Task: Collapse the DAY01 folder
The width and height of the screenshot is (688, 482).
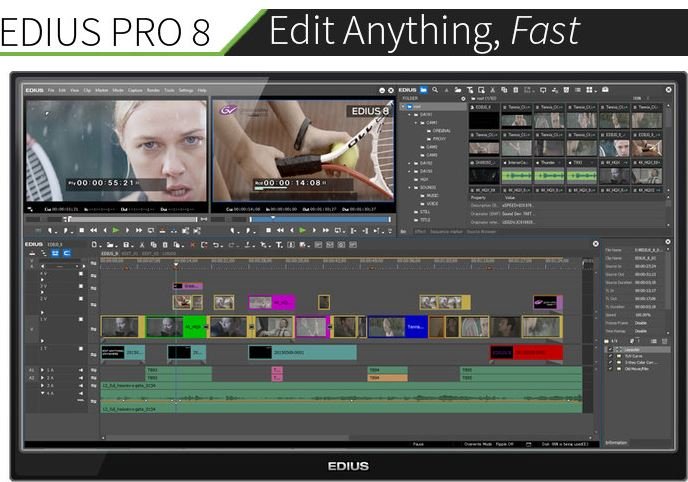Action: point(410,115)
